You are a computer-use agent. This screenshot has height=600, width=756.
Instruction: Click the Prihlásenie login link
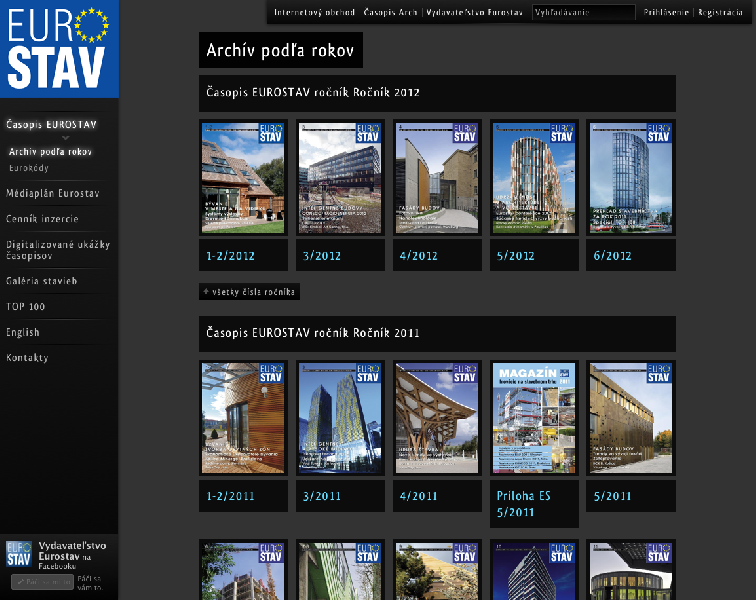tap(666, 12)
